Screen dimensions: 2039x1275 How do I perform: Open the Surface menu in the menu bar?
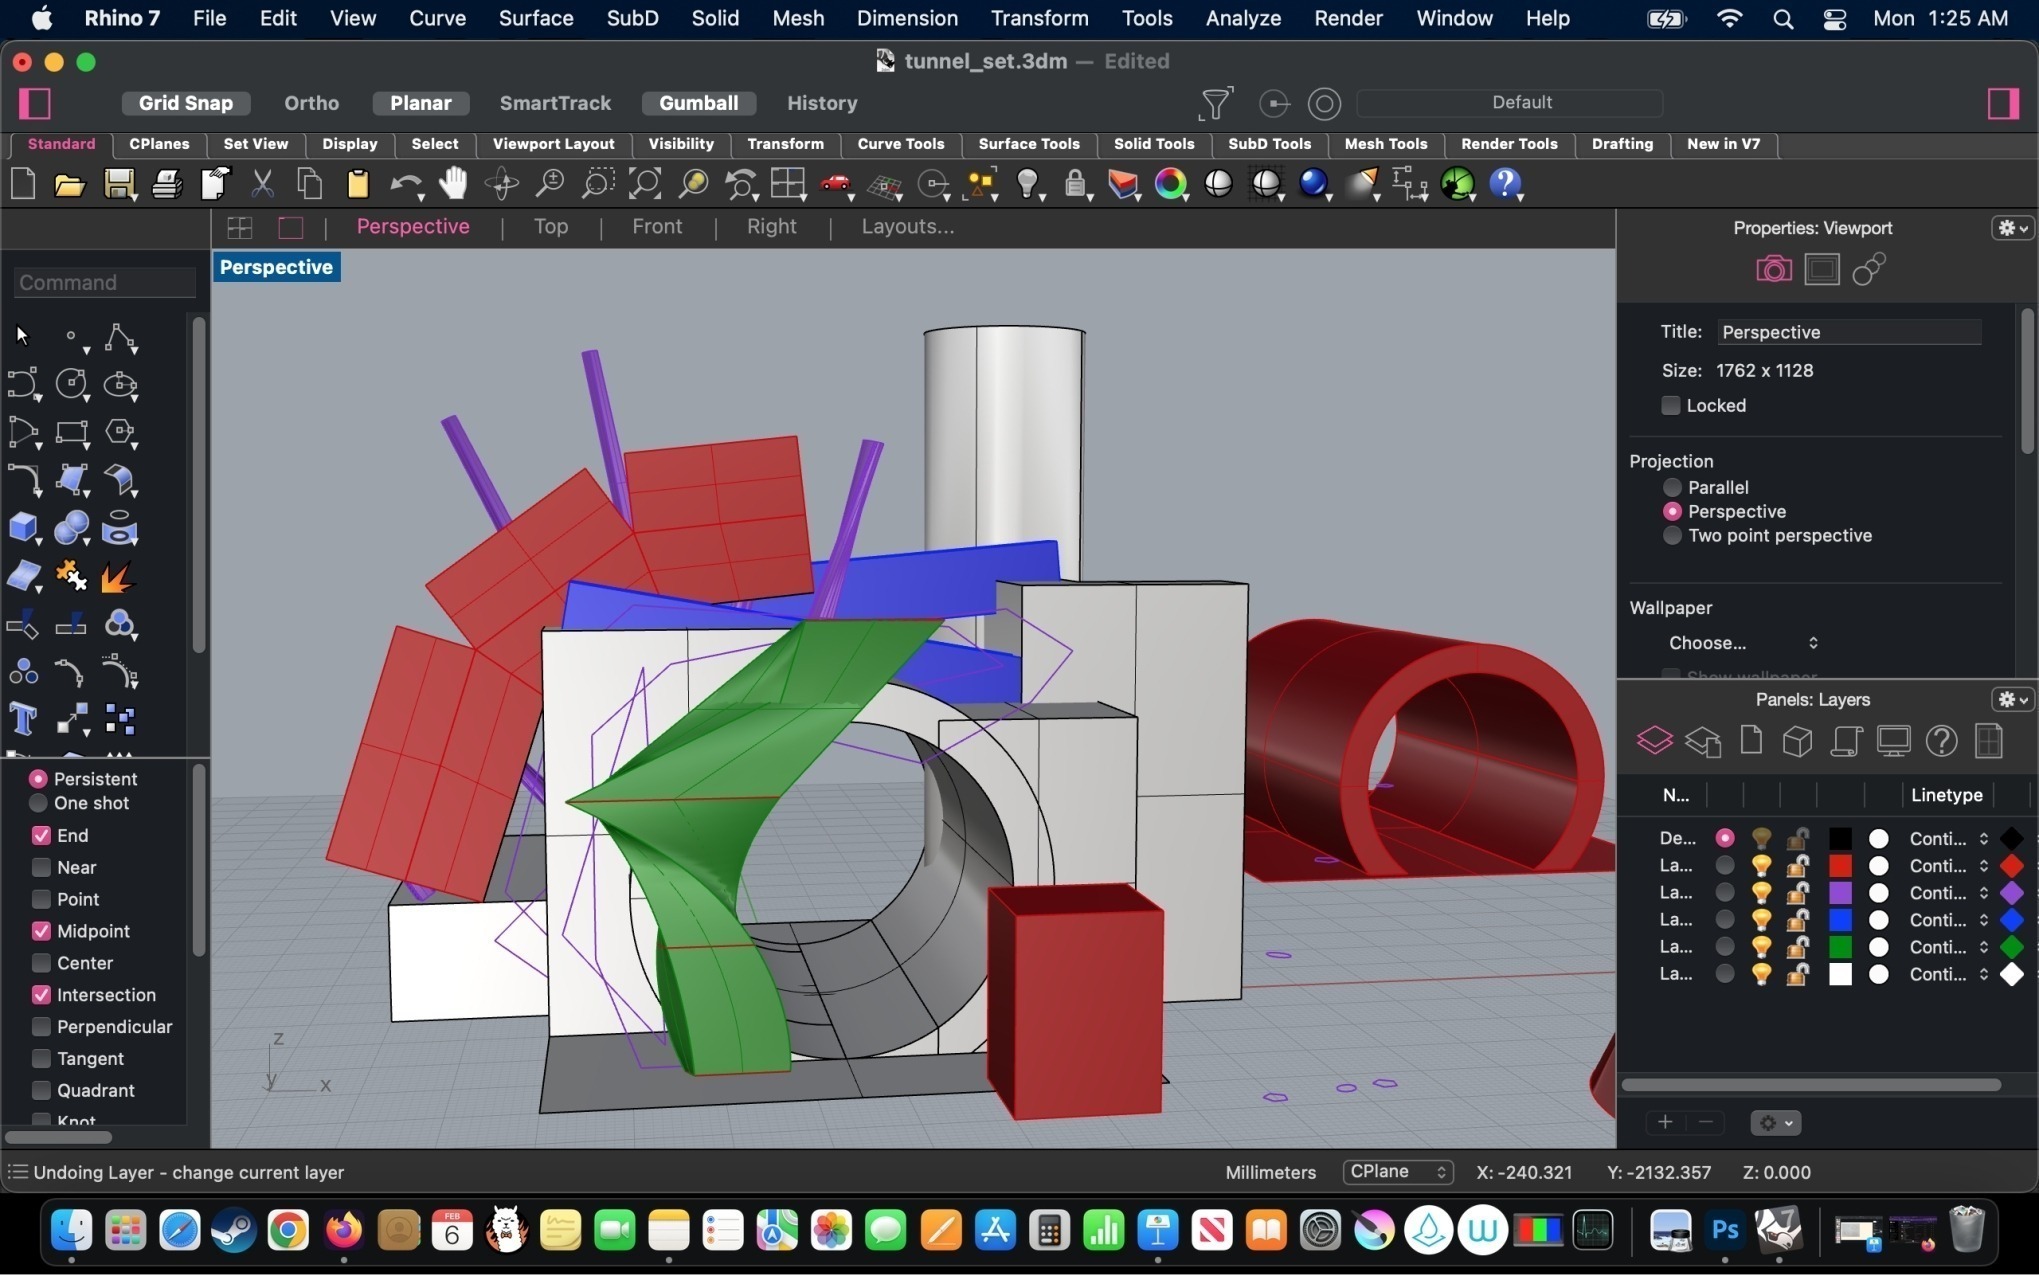(536, 18)
